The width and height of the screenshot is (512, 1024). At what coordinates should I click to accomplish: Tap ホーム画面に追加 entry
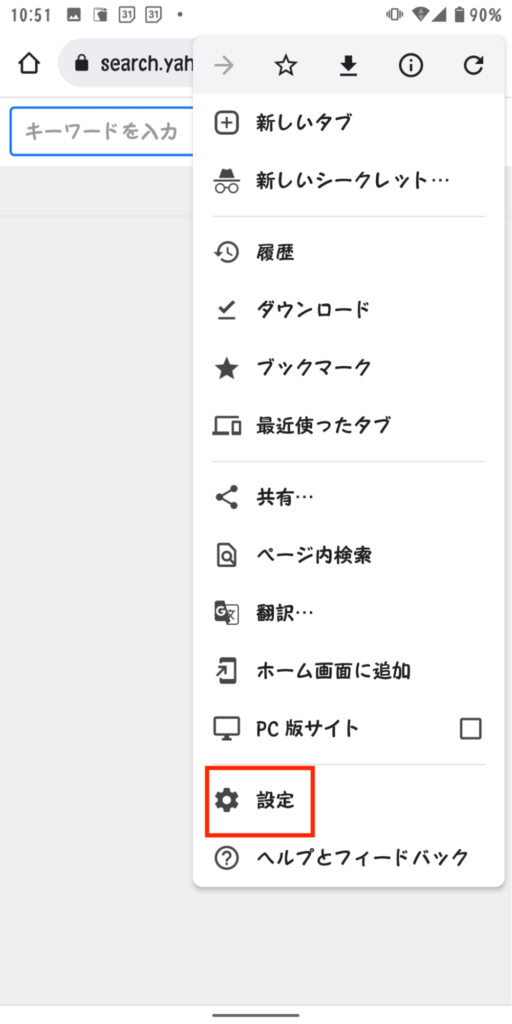(x=349, y=671)
